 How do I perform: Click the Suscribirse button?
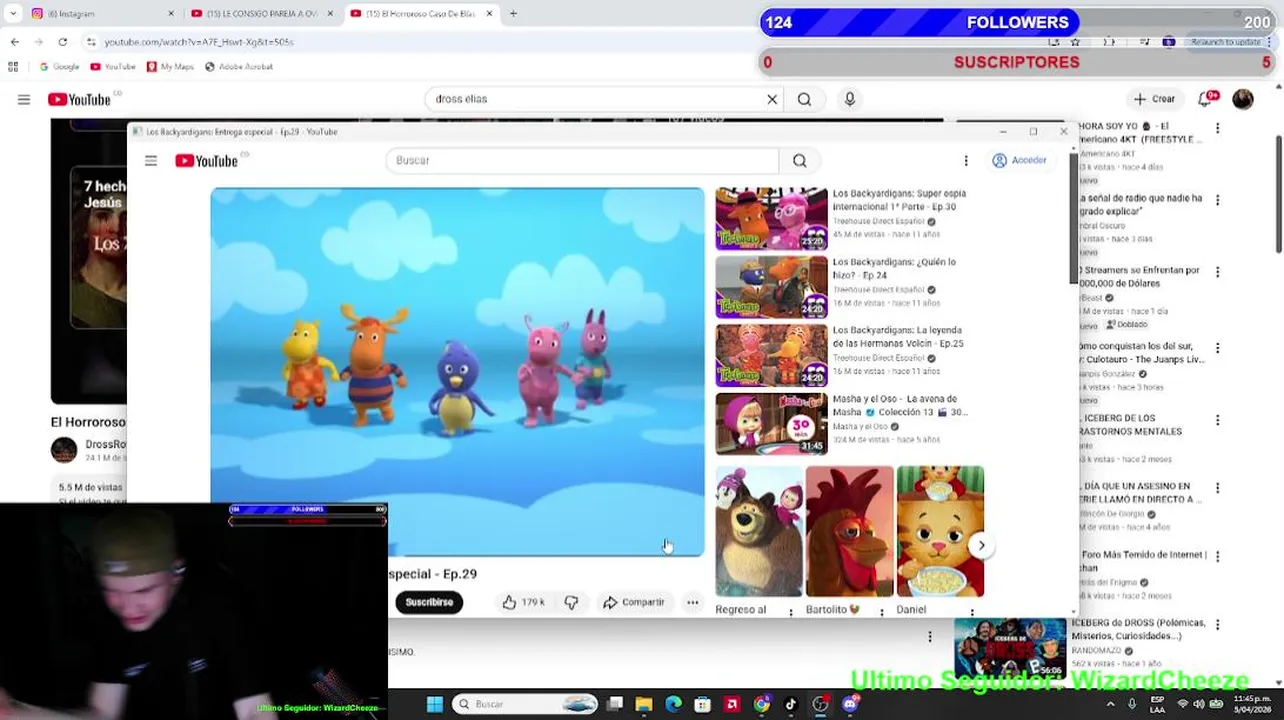pos(429,602)
